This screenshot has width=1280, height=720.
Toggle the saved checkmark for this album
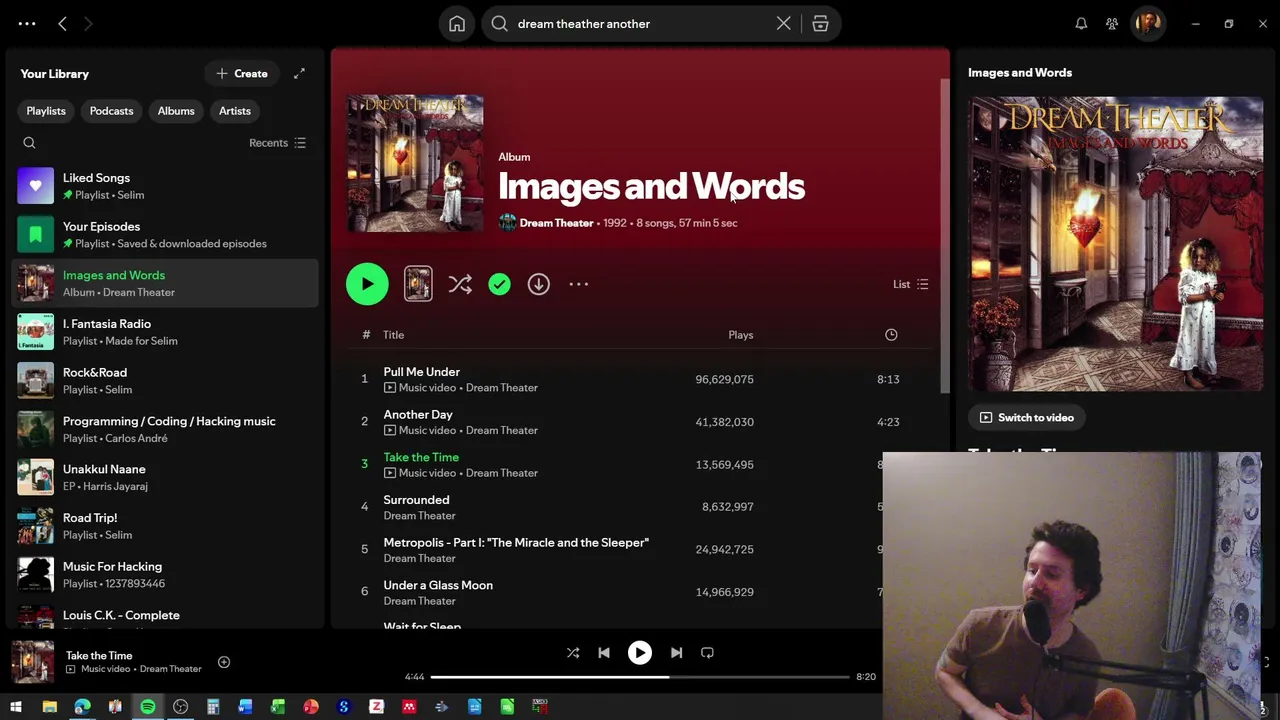(x=499, y=284)
